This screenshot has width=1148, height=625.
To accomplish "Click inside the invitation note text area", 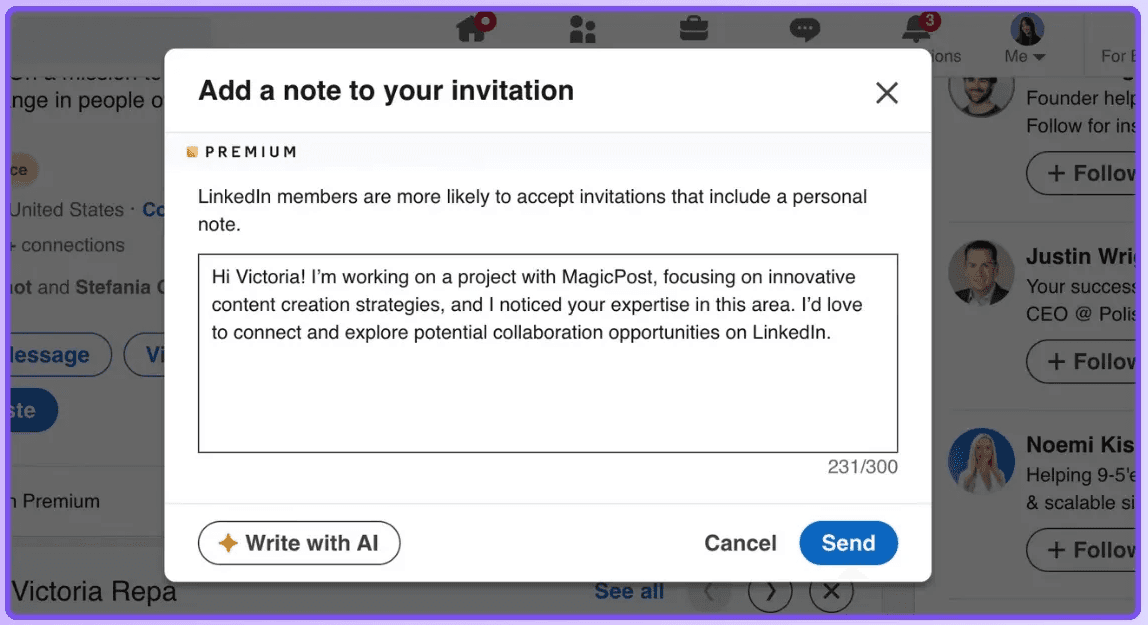I will 548,353.
